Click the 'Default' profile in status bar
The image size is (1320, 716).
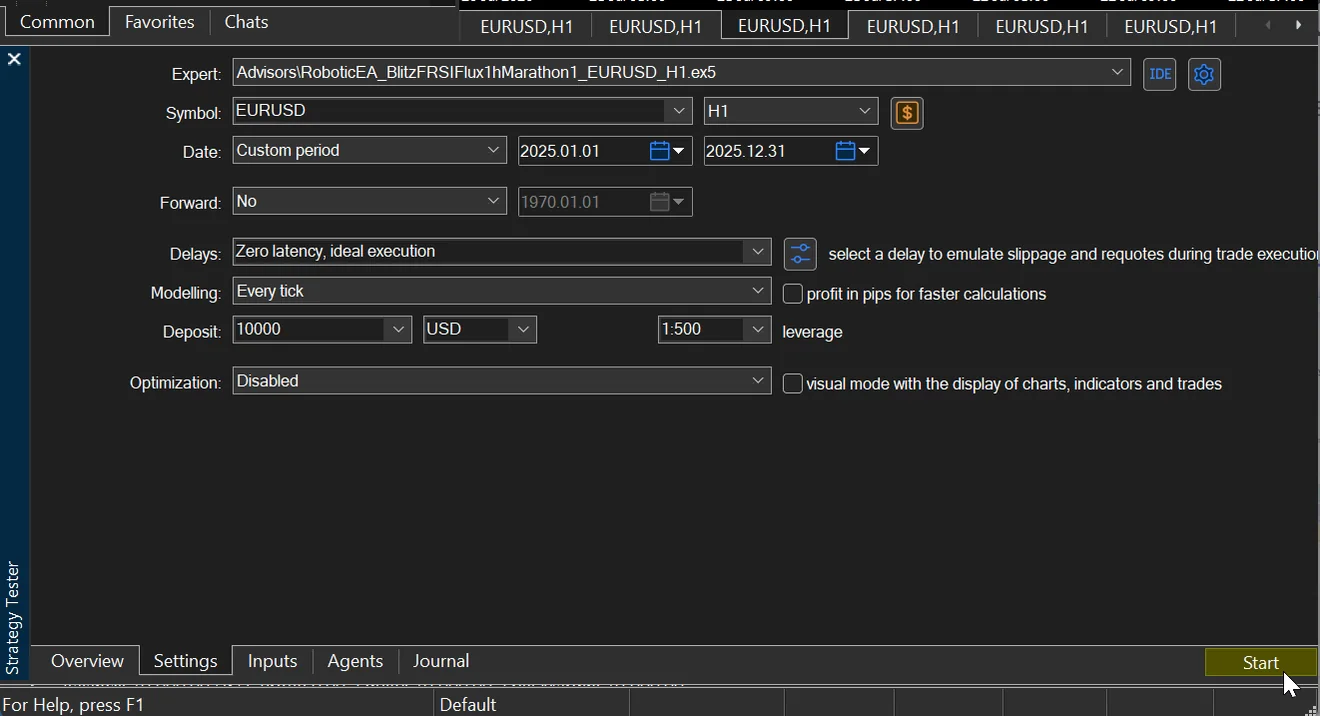467,705
